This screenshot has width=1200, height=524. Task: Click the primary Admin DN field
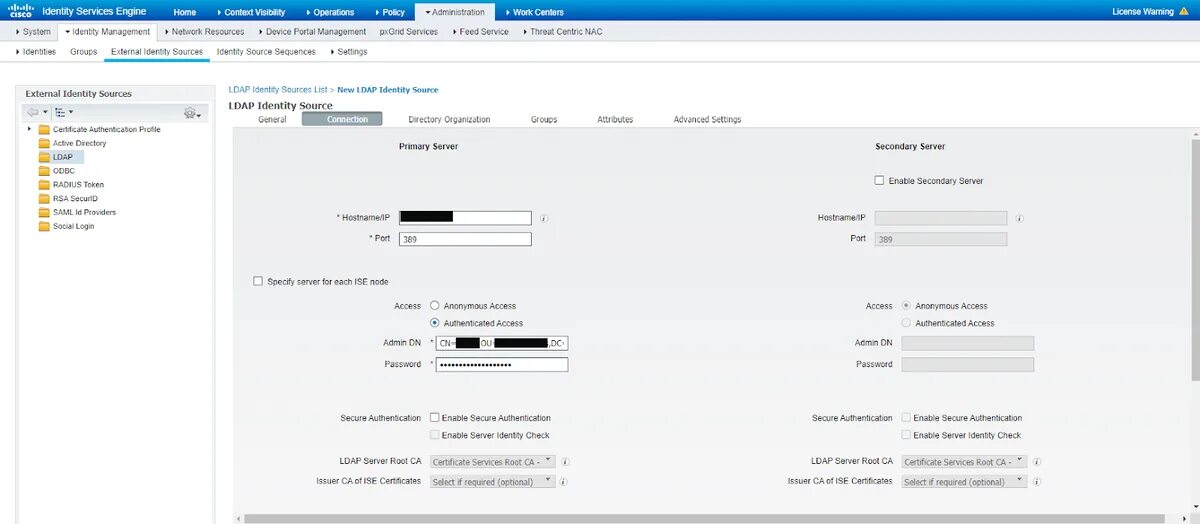click(502, 343)
